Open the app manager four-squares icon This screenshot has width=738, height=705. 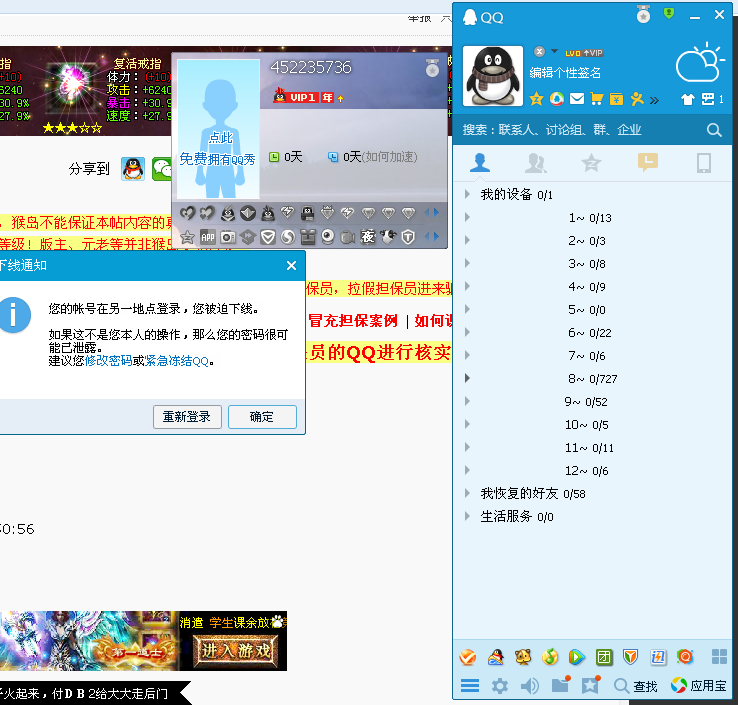(x=719, y=657)
